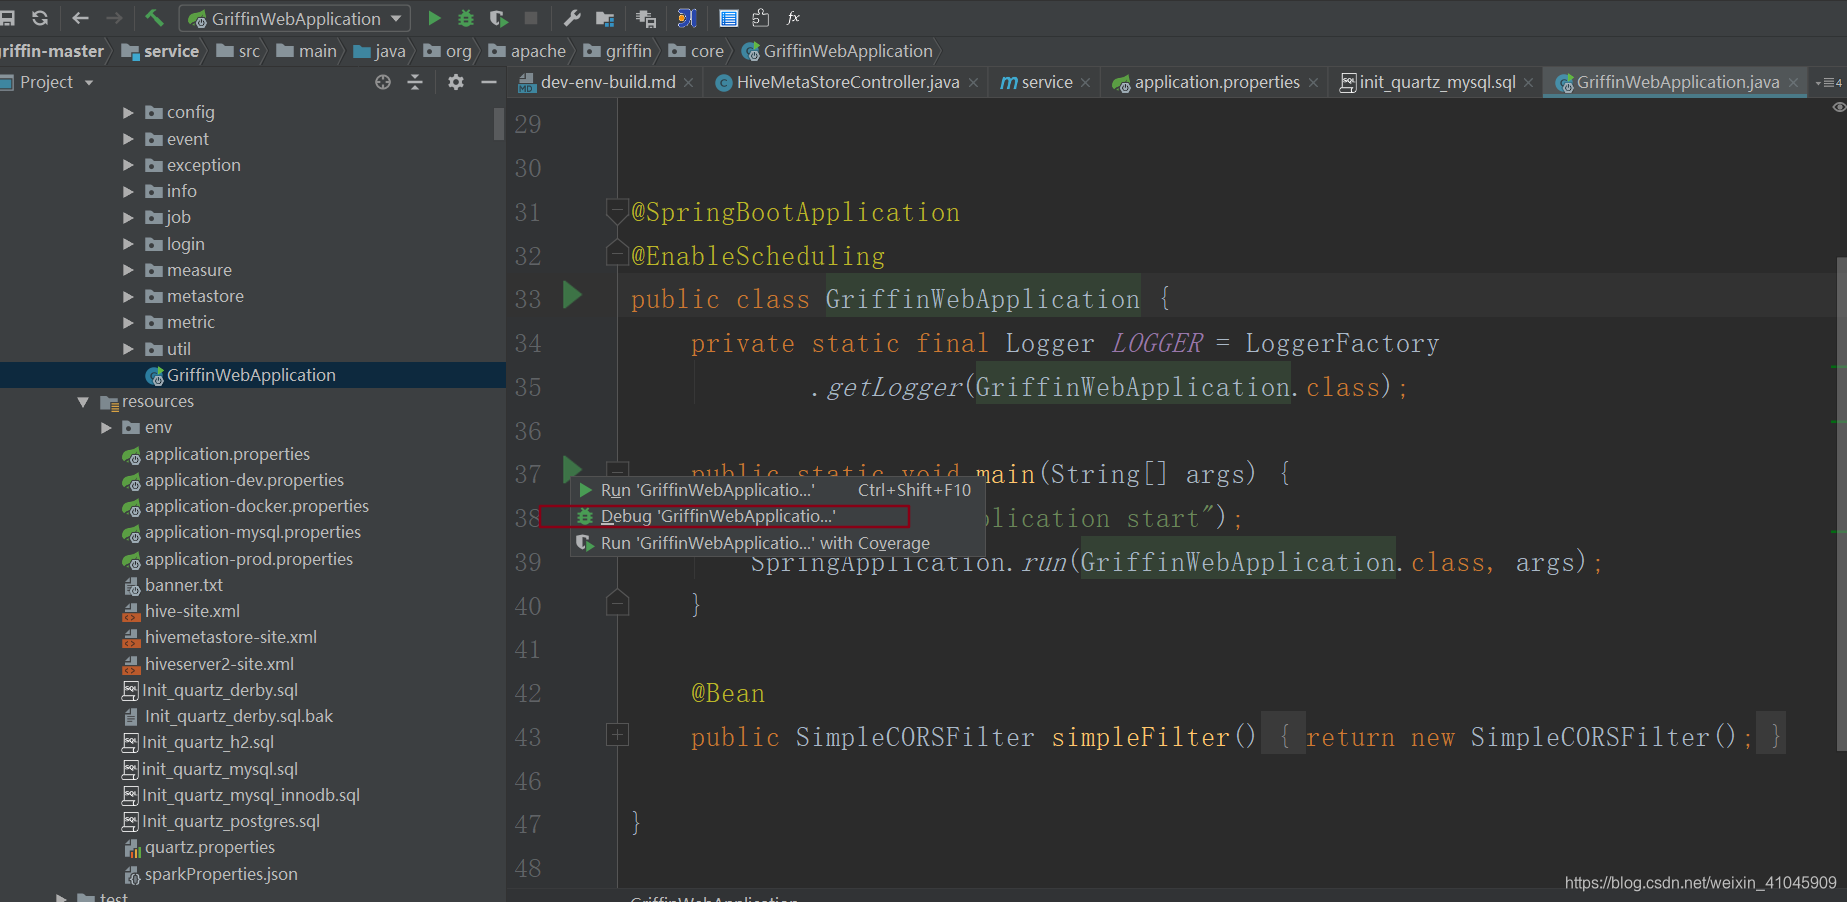Expand the measure package folder

tap(128, 270)
